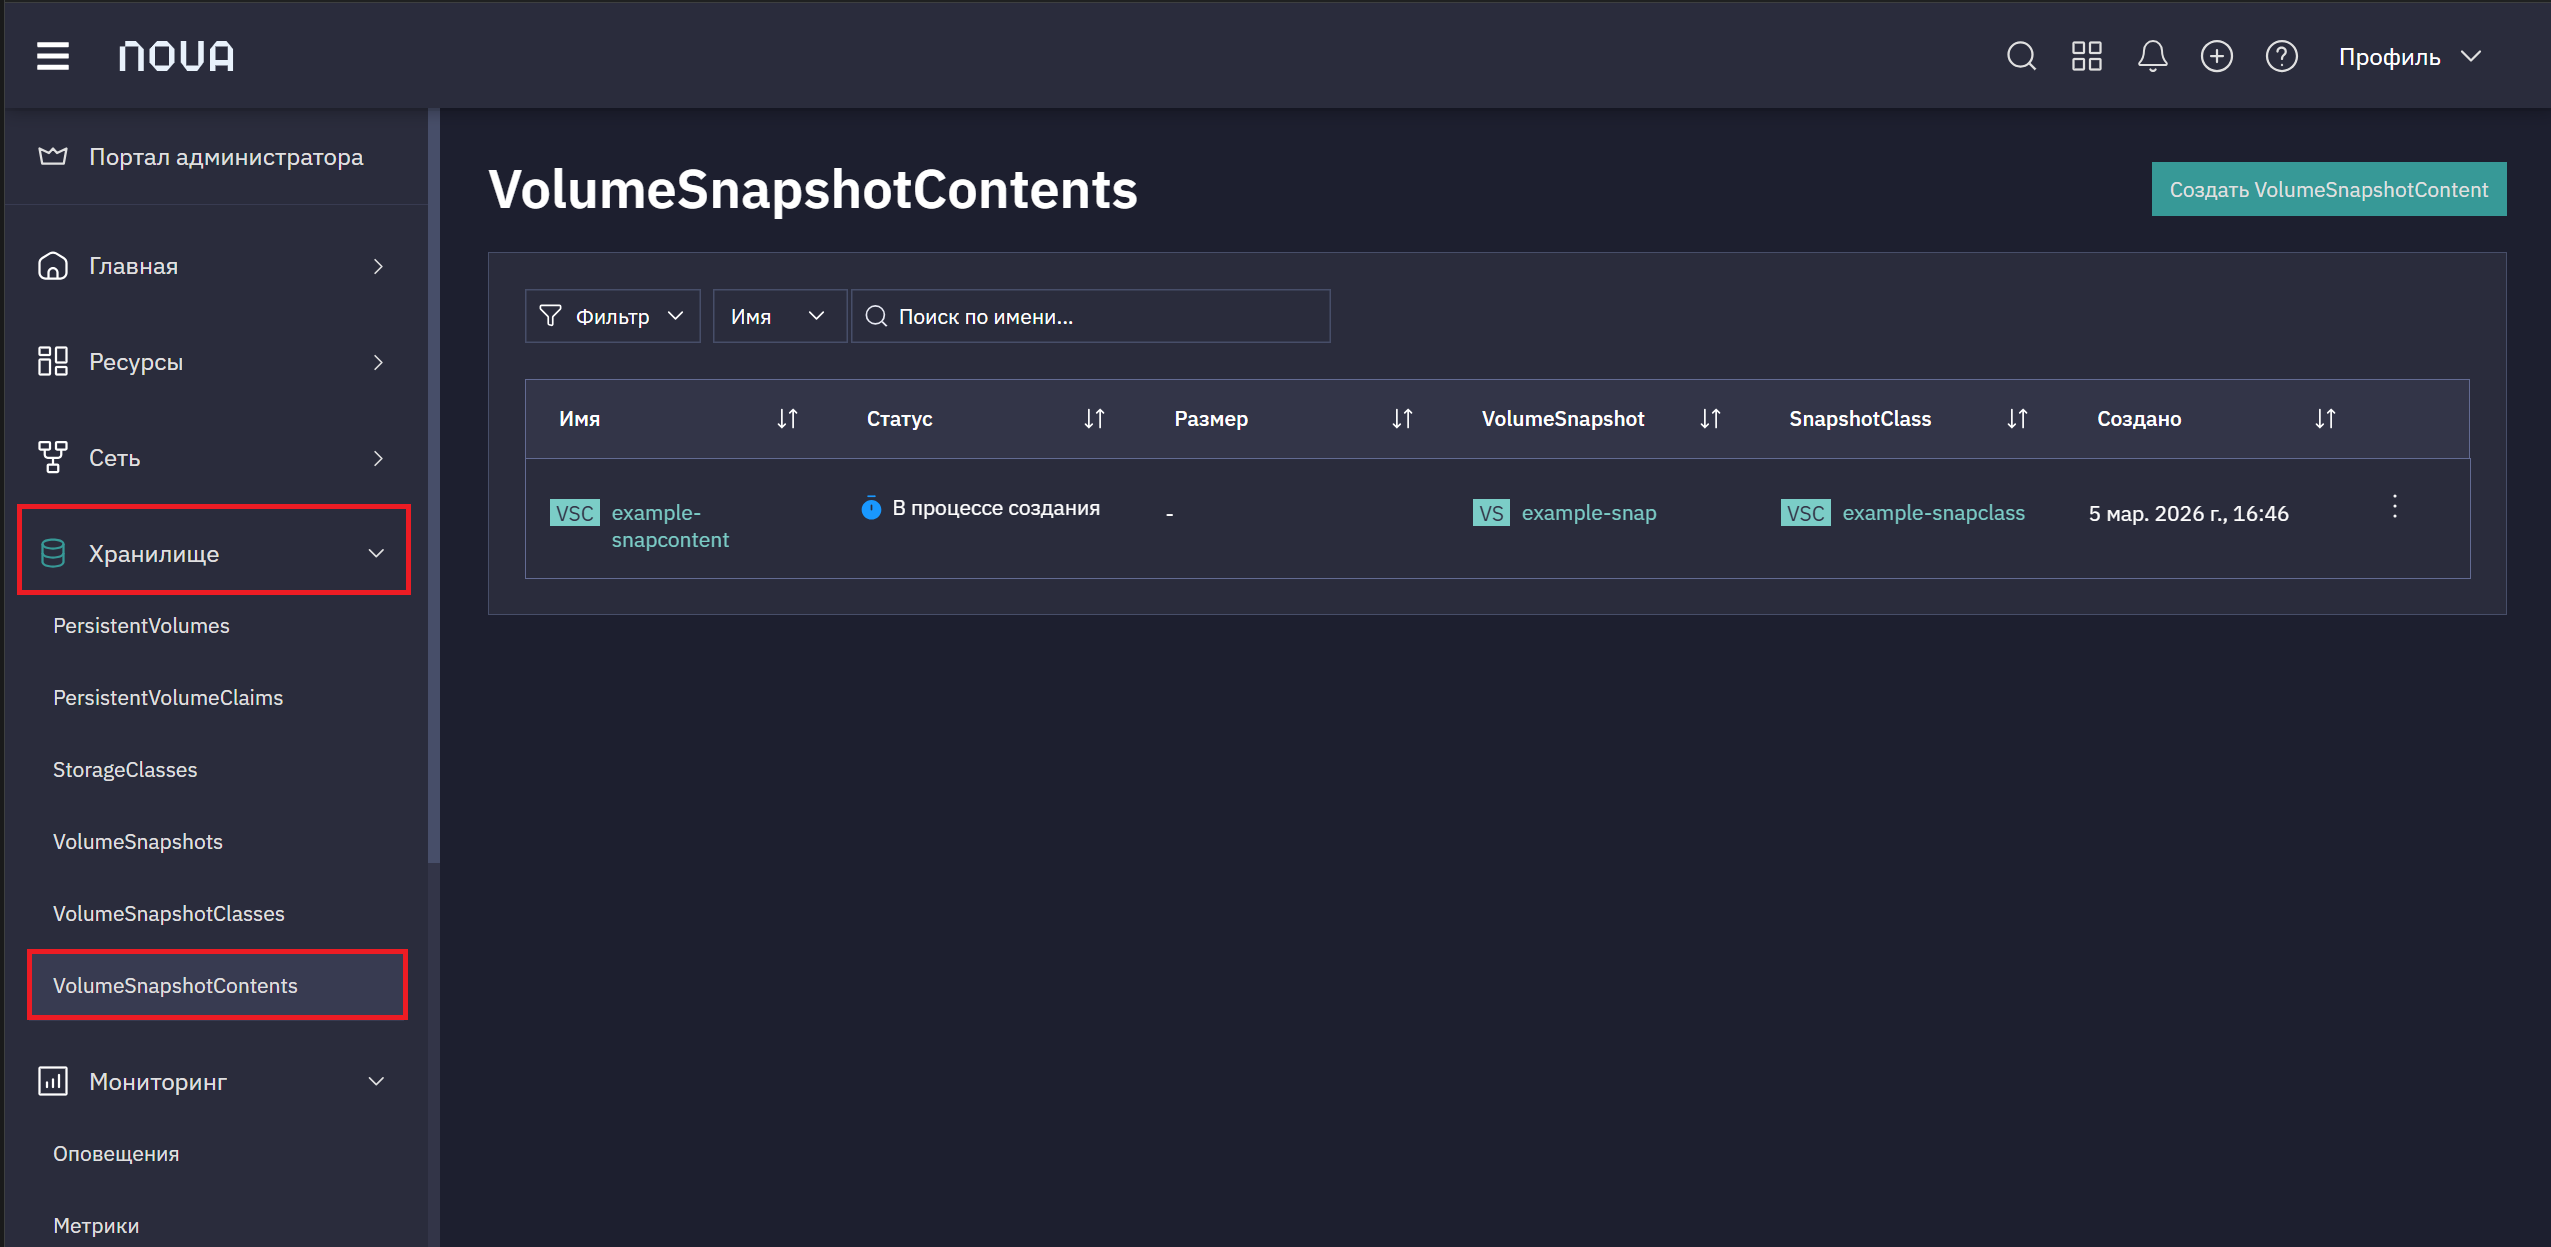Open StorageClasses page
2551x1247 pixels.
(x=125, y=770)
